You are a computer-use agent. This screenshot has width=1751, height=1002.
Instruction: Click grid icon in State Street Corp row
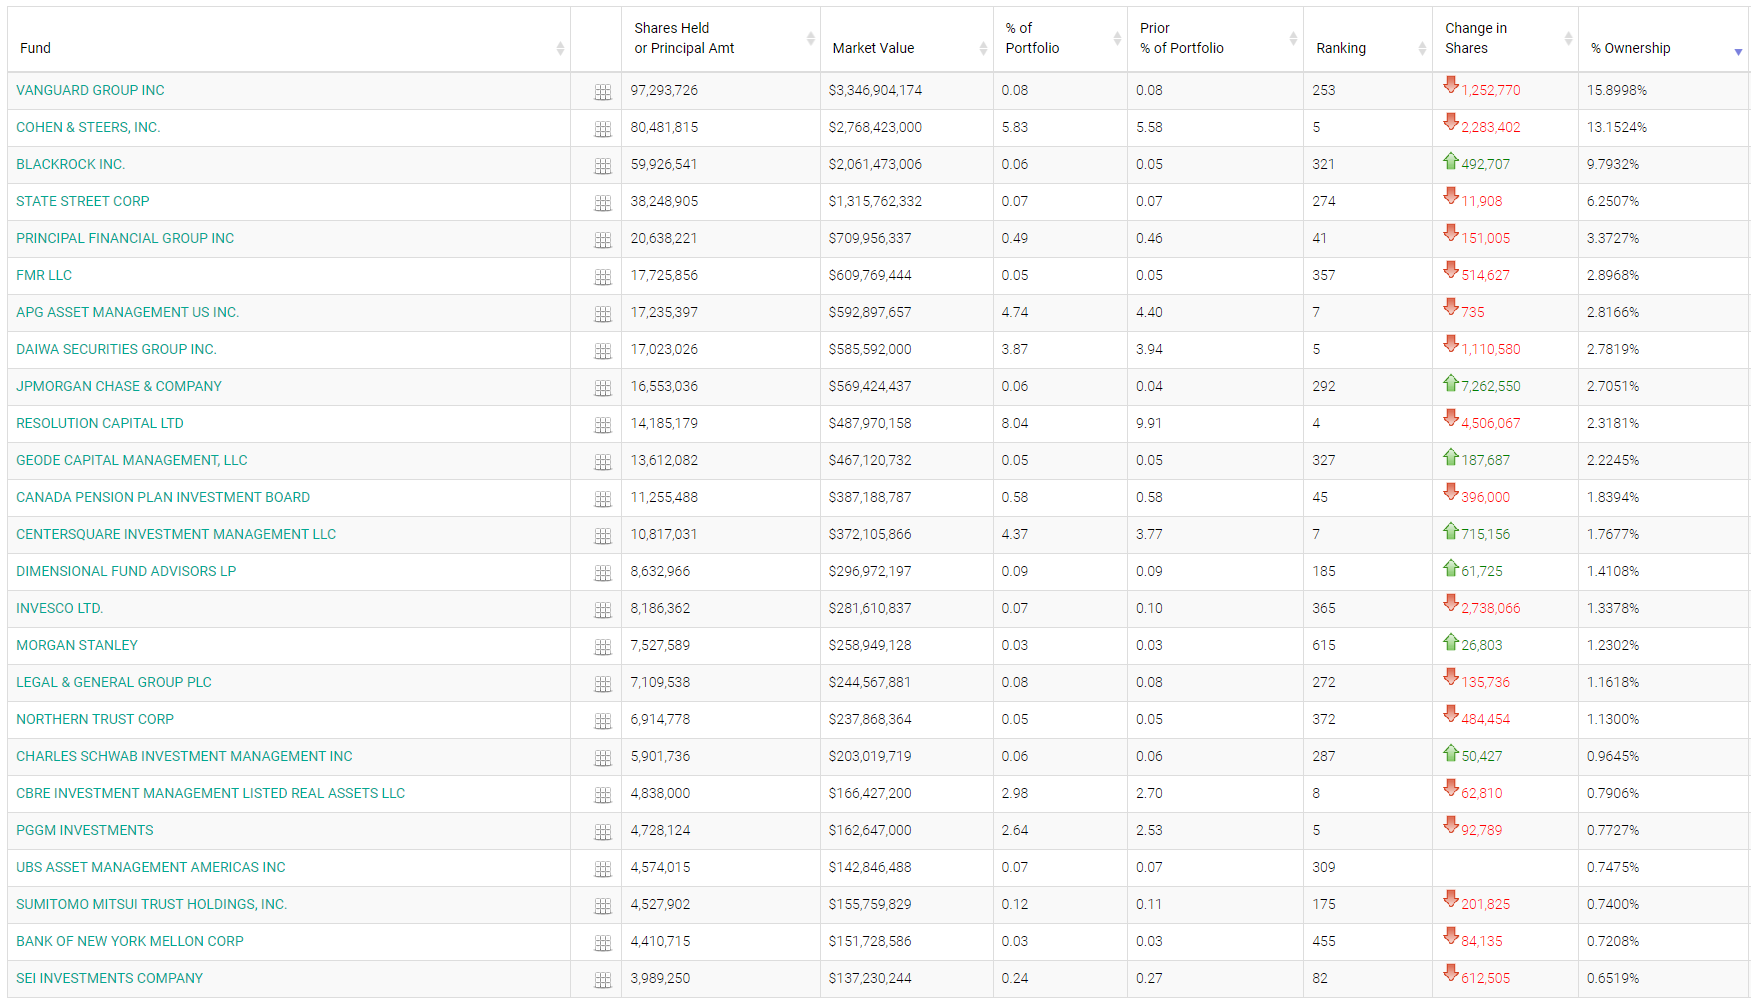(x=602, y=203)
